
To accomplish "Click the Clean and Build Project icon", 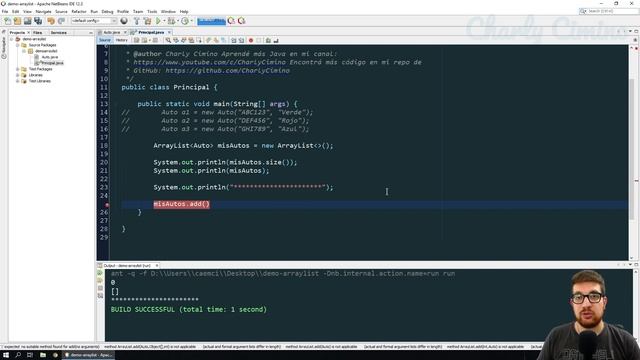I will tap(147, 21).
